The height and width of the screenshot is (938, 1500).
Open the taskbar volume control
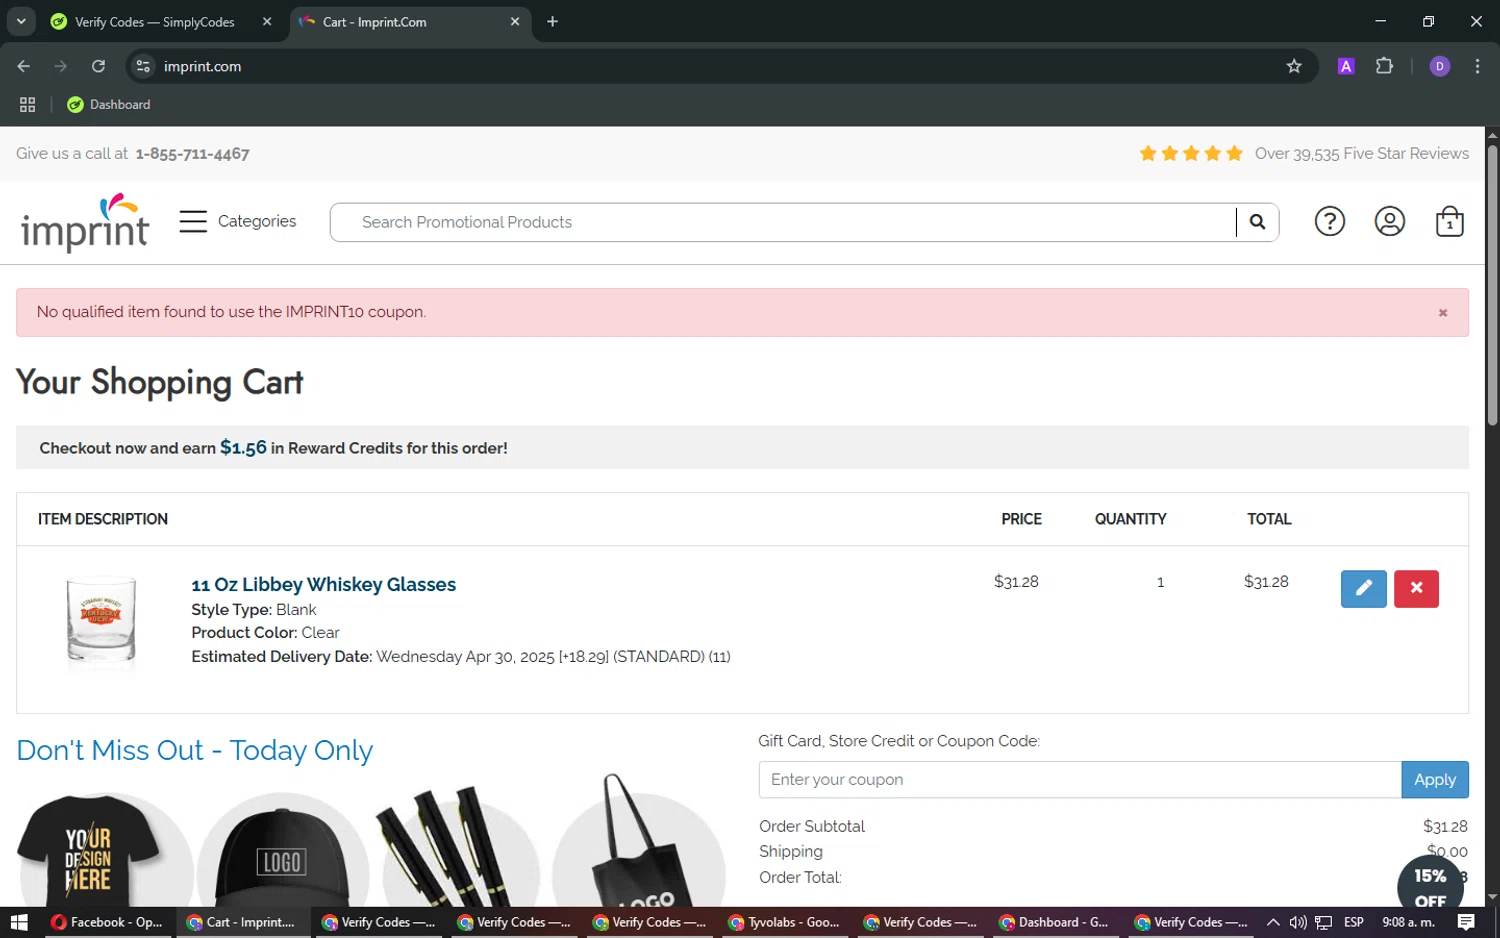(x=1298, y=922)
